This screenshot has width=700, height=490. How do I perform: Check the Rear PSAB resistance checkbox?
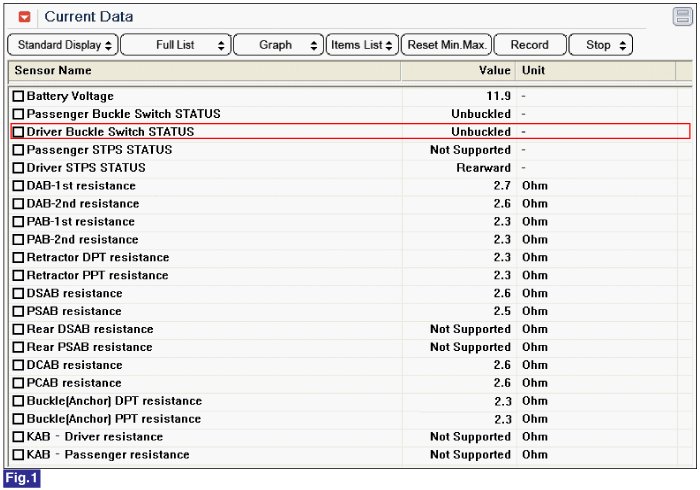(x=18, y=347)
